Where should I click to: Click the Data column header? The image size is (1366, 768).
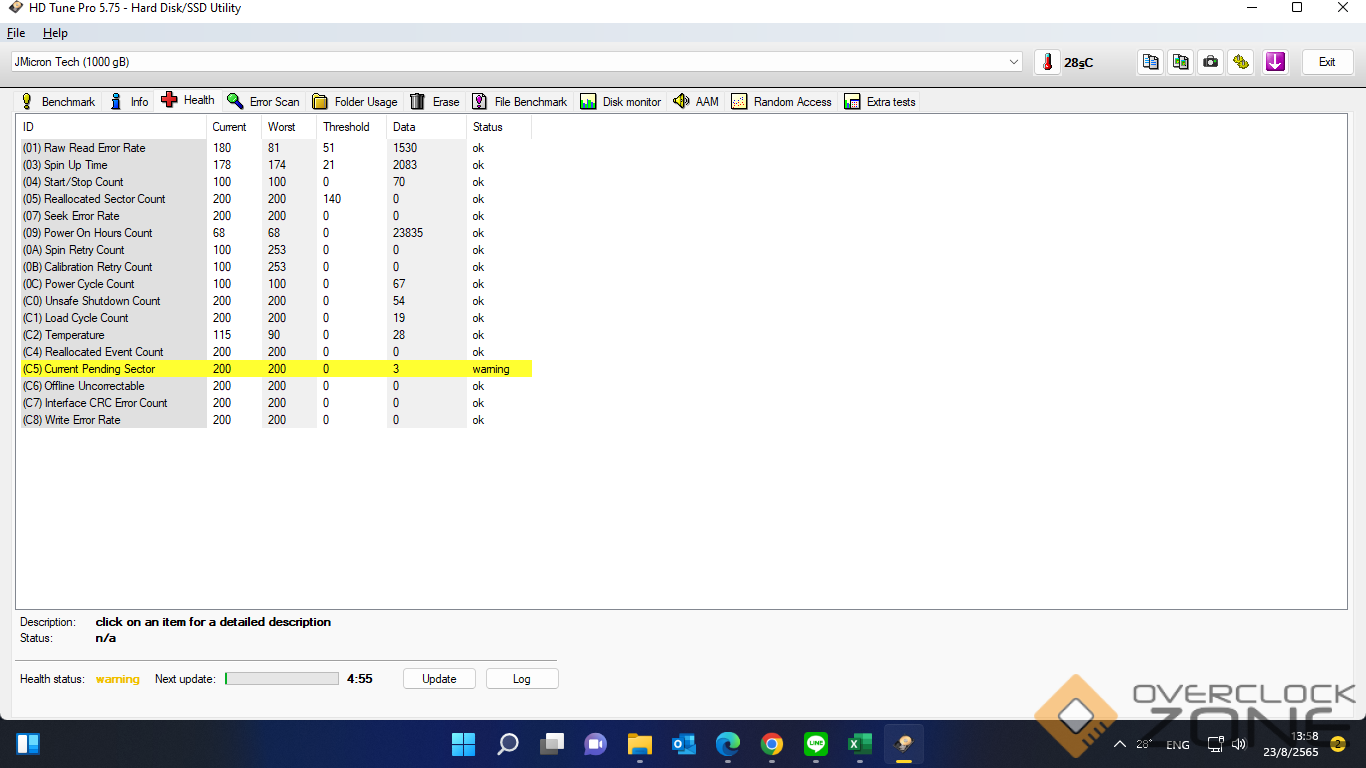click(x=426, y=127)
